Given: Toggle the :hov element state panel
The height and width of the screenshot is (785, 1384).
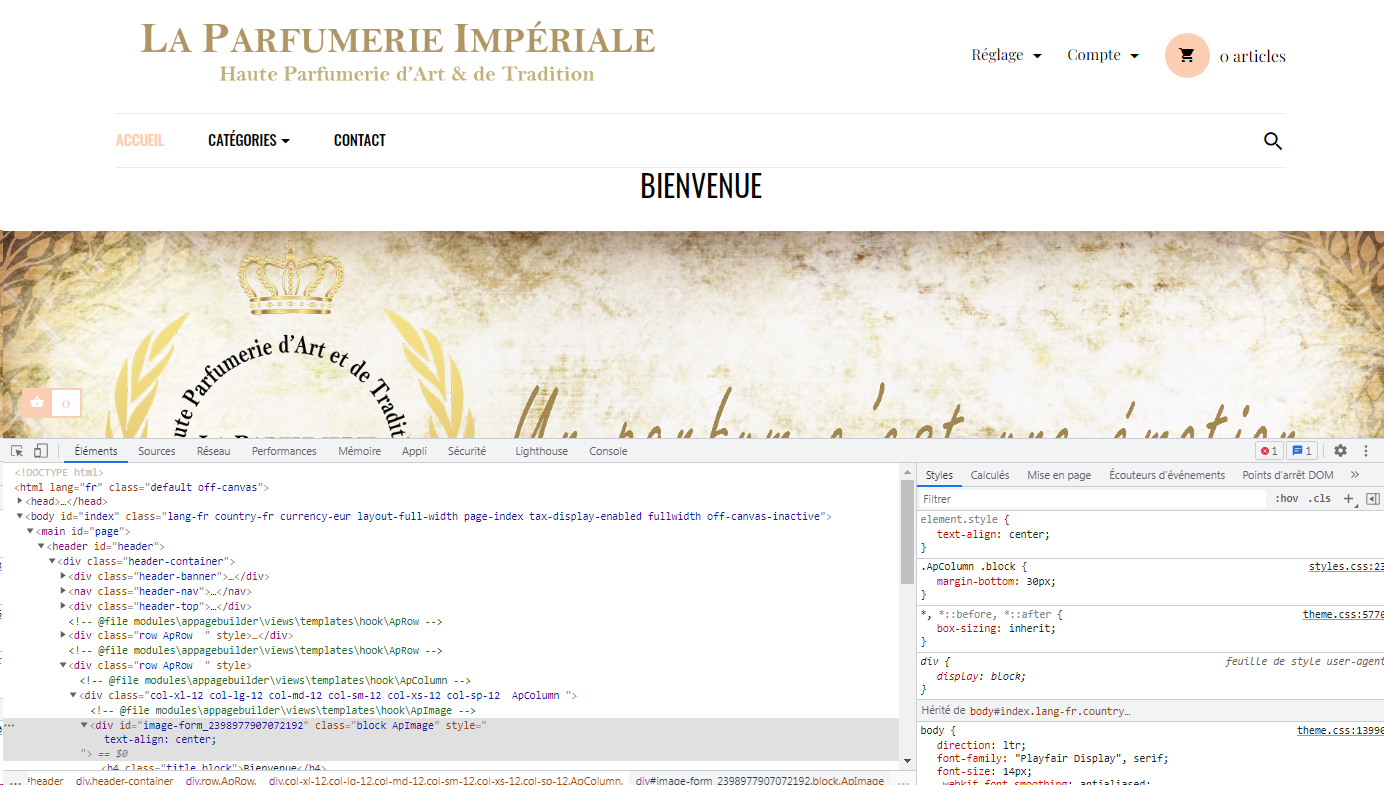Looking at the screenshot, I should click(1287, 498).
